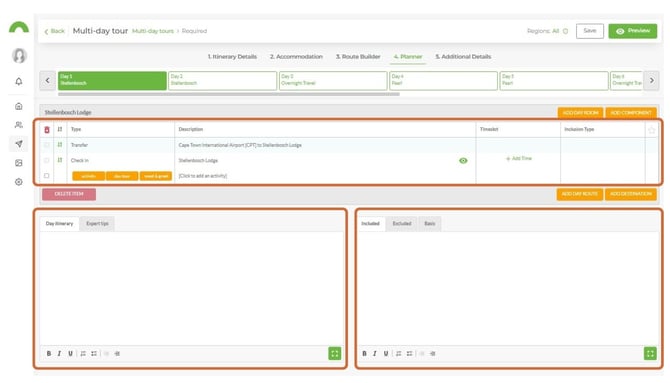Image resolution: width=670 pixels, height=383 pixels.
Task: Click the green Preview button
Action: click(x=633, y=31)
